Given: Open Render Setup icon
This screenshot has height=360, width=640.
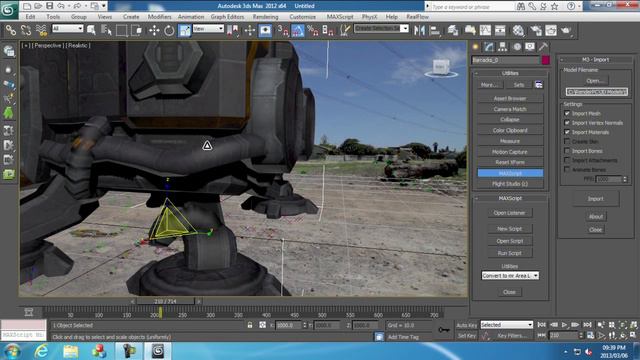Looking at the screenshot, I should point(536,30).
